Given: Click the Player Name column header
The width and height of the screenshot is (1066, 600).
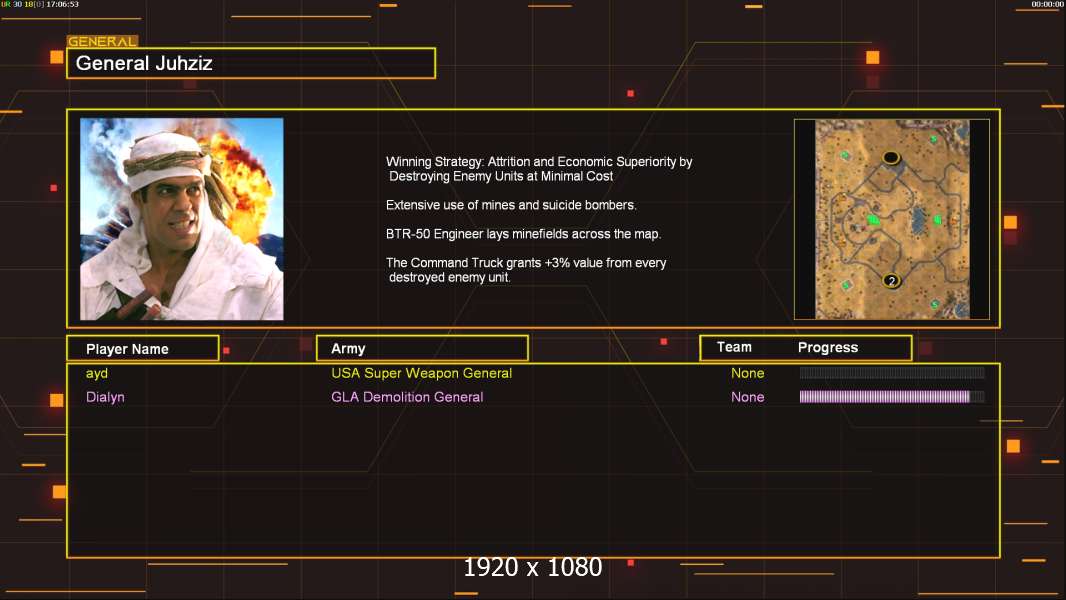Looking at the screenshot, I should (x=143, y=349).
